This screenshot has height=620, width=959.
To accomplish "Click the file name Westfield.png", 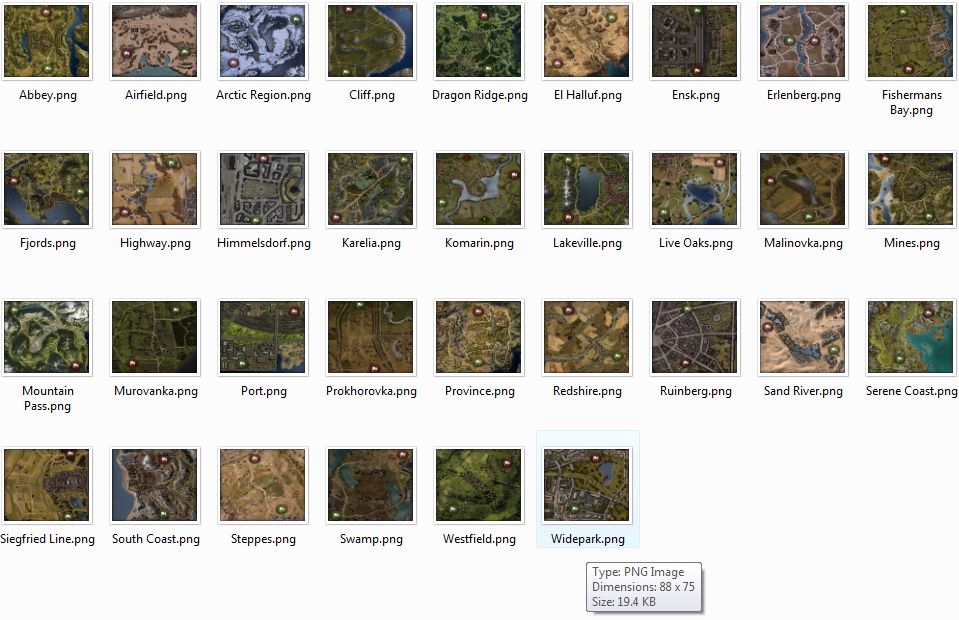I will [x=480, y=539].
